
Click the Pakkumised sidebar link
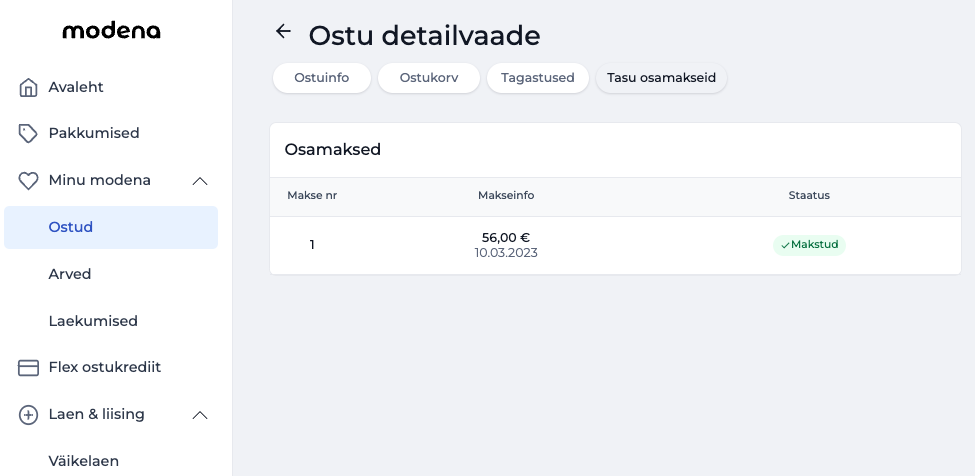click(x=94, y=133)
